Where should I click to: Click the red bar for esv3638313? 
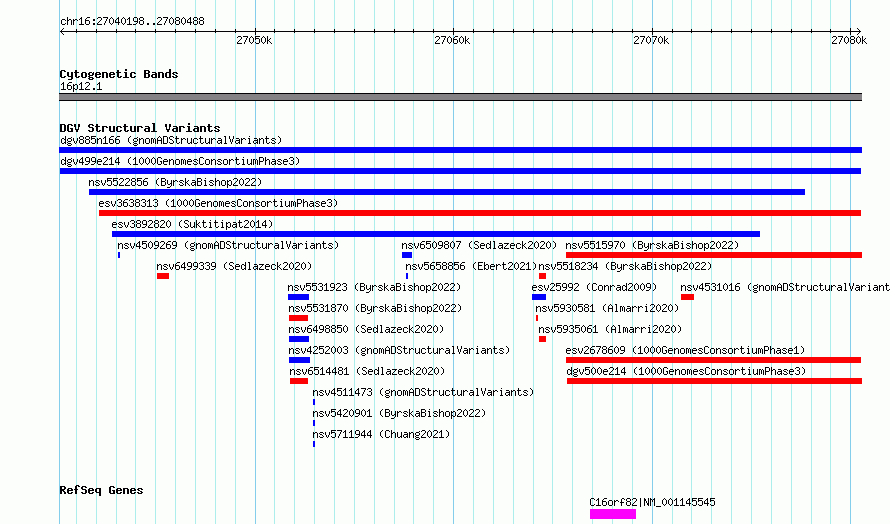[480, 213]
